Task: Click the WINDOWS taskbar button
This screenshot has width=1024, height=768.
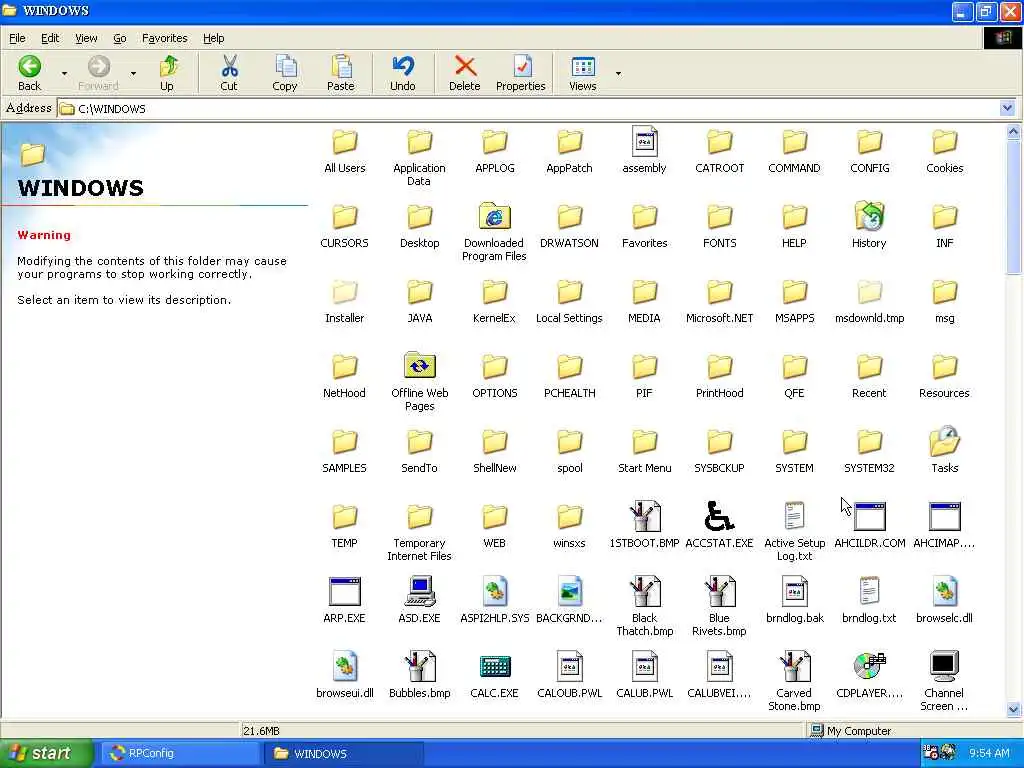Action: [x=344, y=753]
